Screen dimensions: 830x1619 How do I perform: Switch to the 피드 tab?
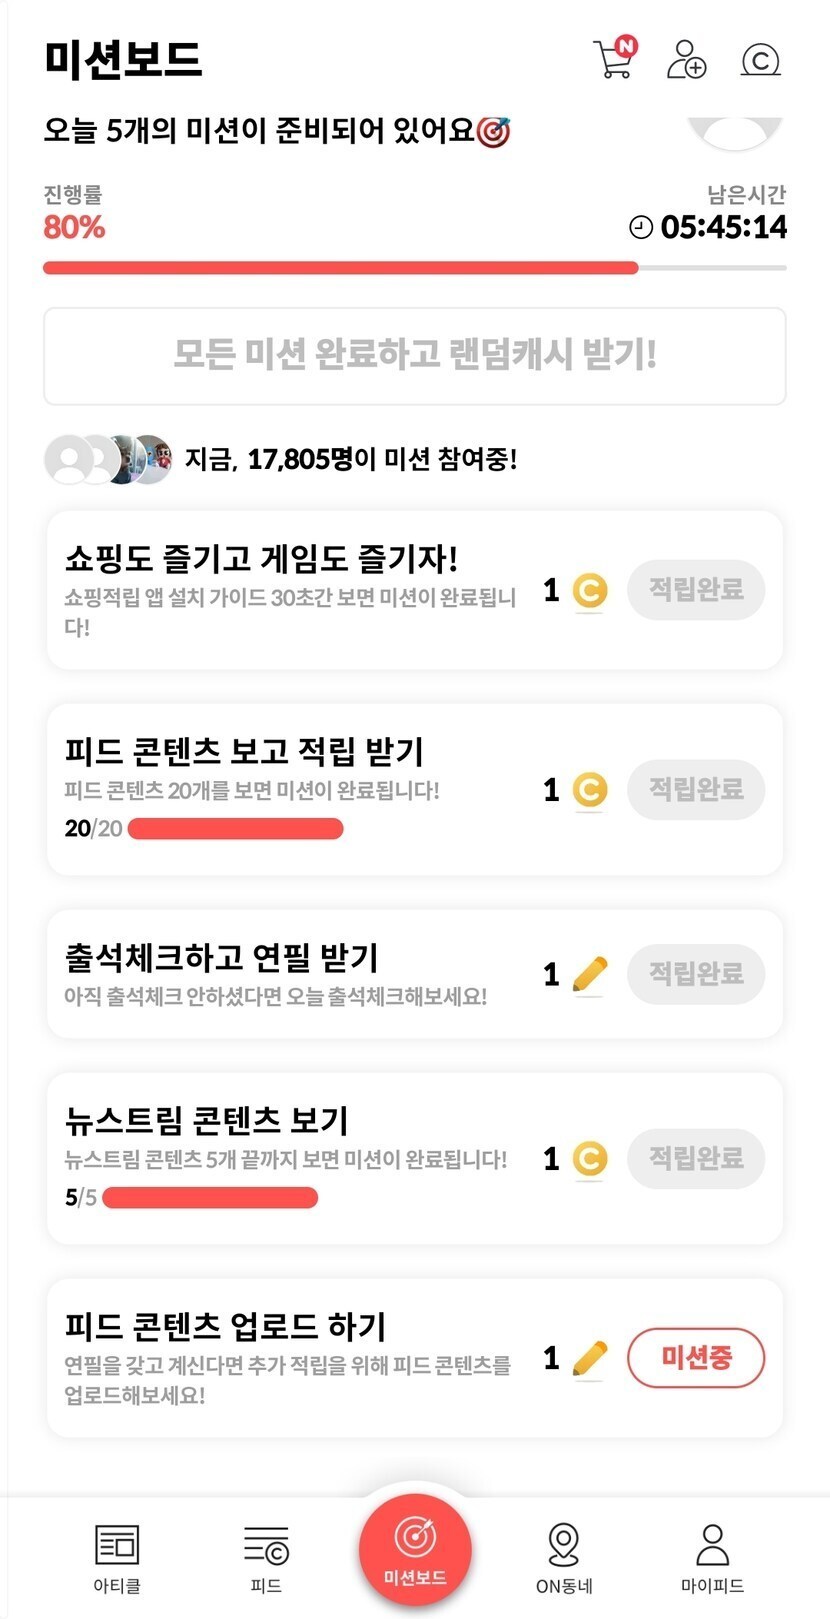point(266,1557)
